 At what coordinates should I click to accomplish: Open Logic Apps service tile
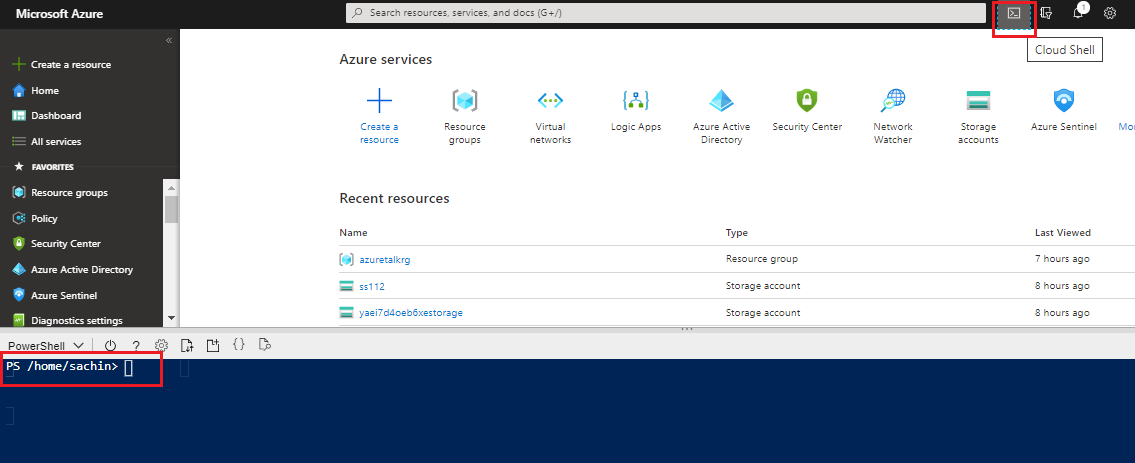point(636,110)
